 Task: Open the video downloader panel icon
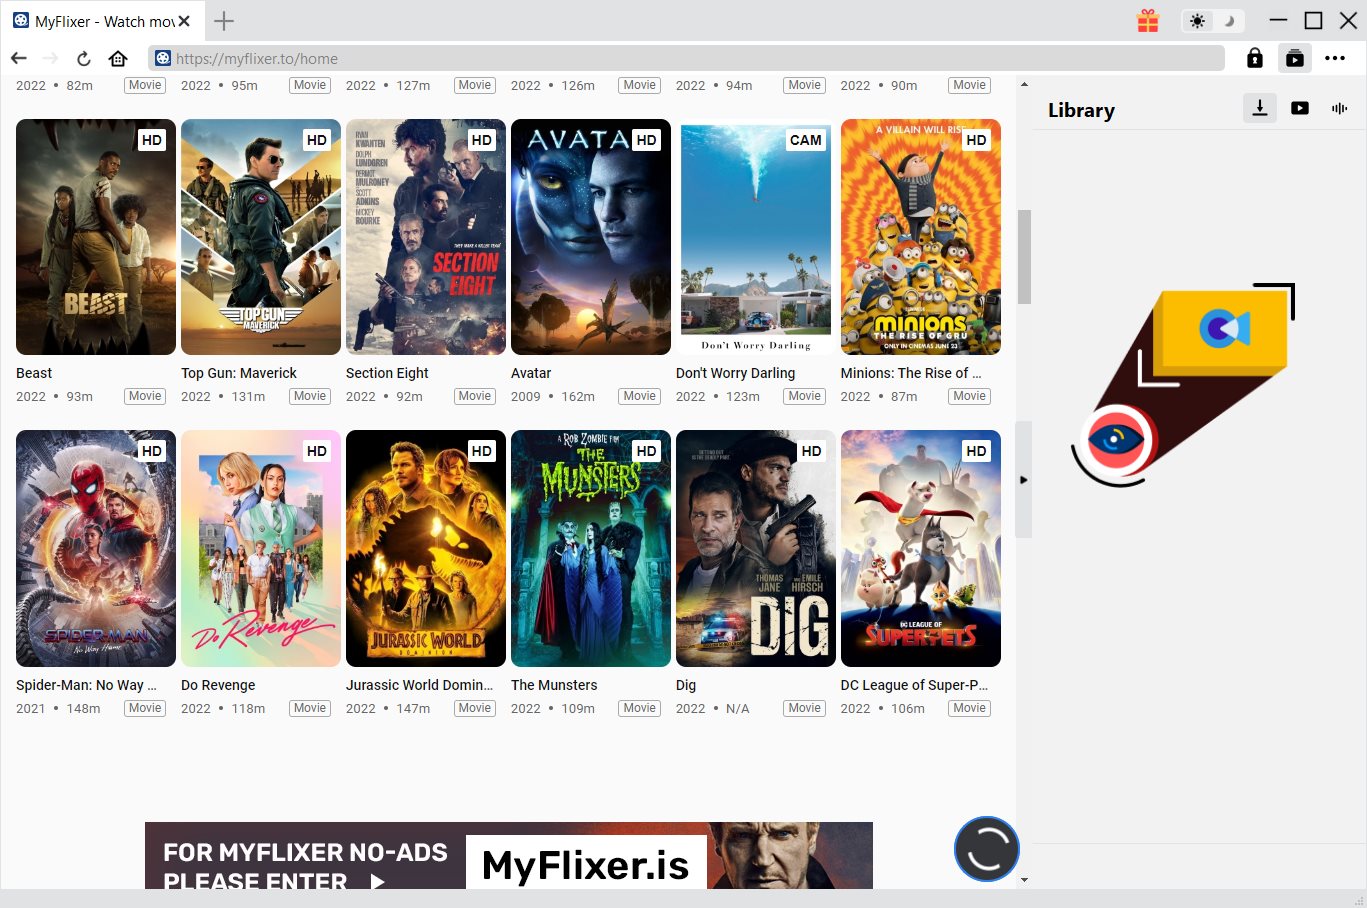[x=1295, y=57]
